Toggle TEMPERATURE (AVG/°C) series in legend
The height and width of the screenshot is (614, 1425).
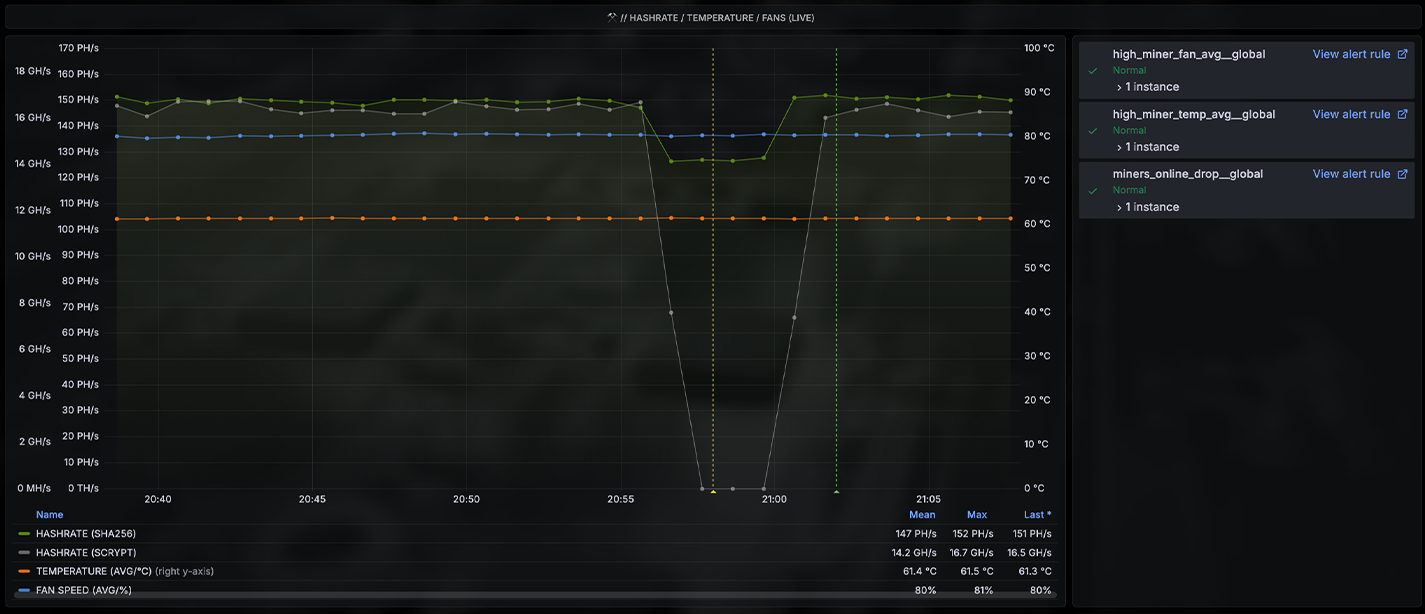pos(96,571)
